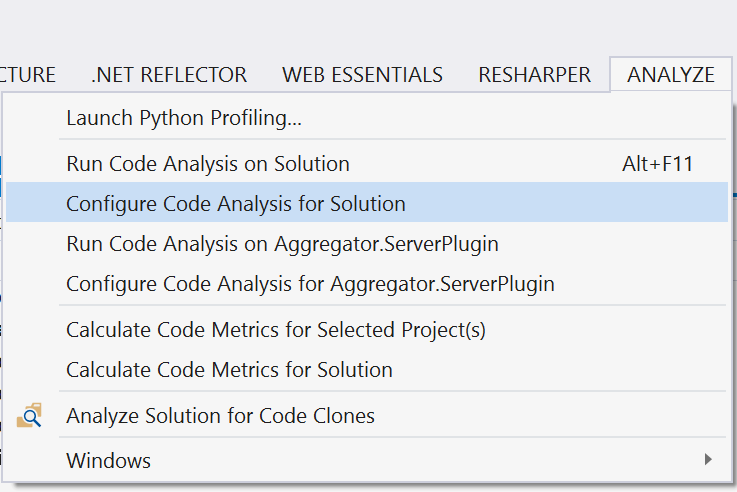Open the WEB ESSENTIALS menu
This screenshot has height=492, width=737.
pyautogui.click(x=362, y=75)
